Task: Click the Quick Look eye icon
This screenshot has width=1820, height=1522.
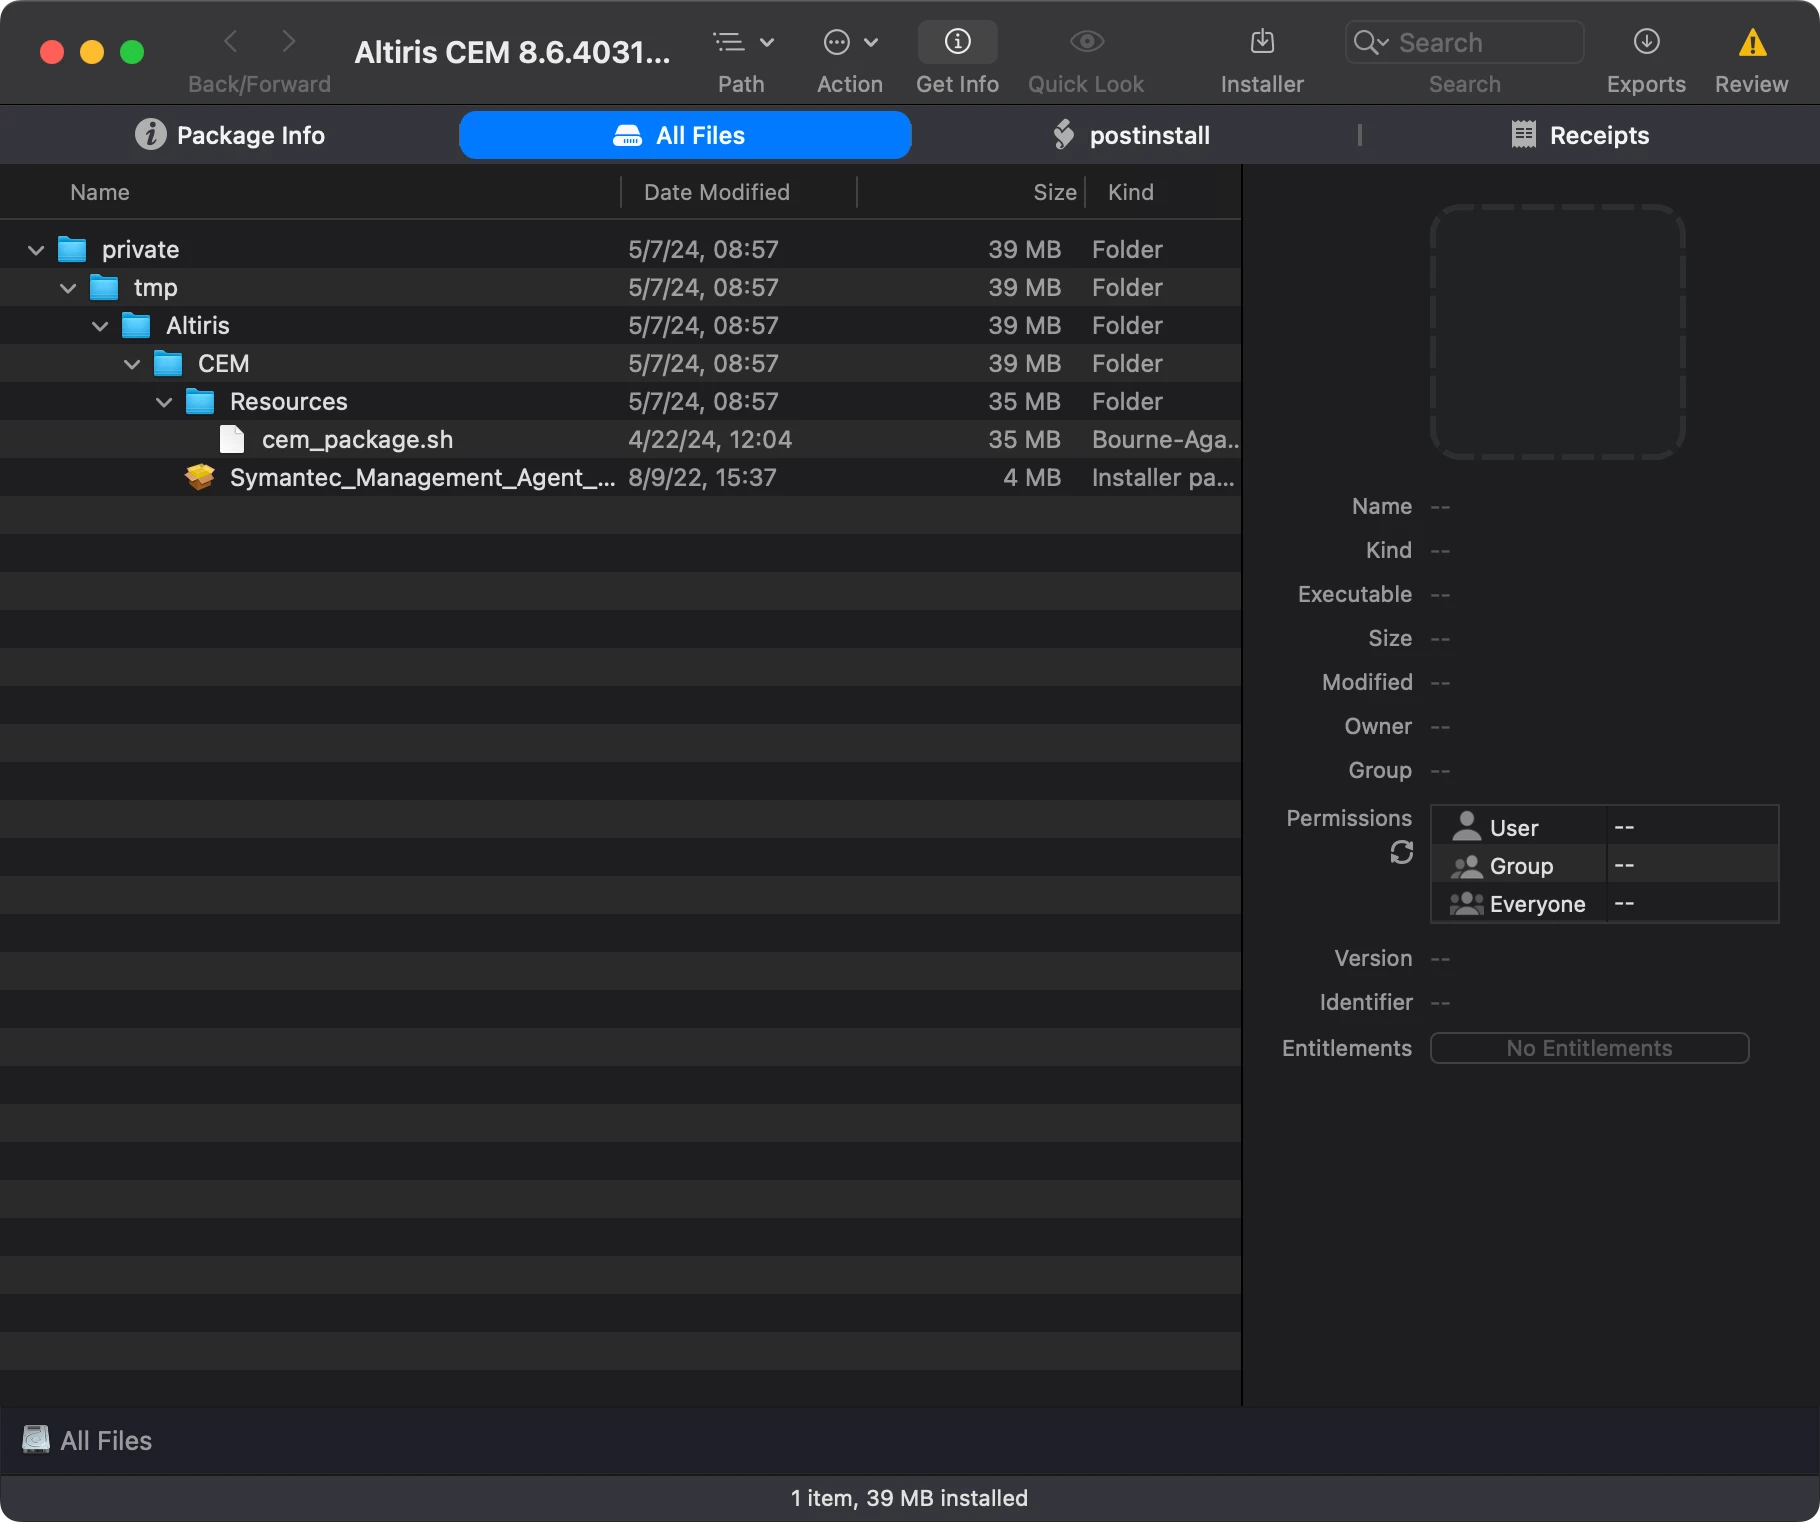Action: point(1087,42)
